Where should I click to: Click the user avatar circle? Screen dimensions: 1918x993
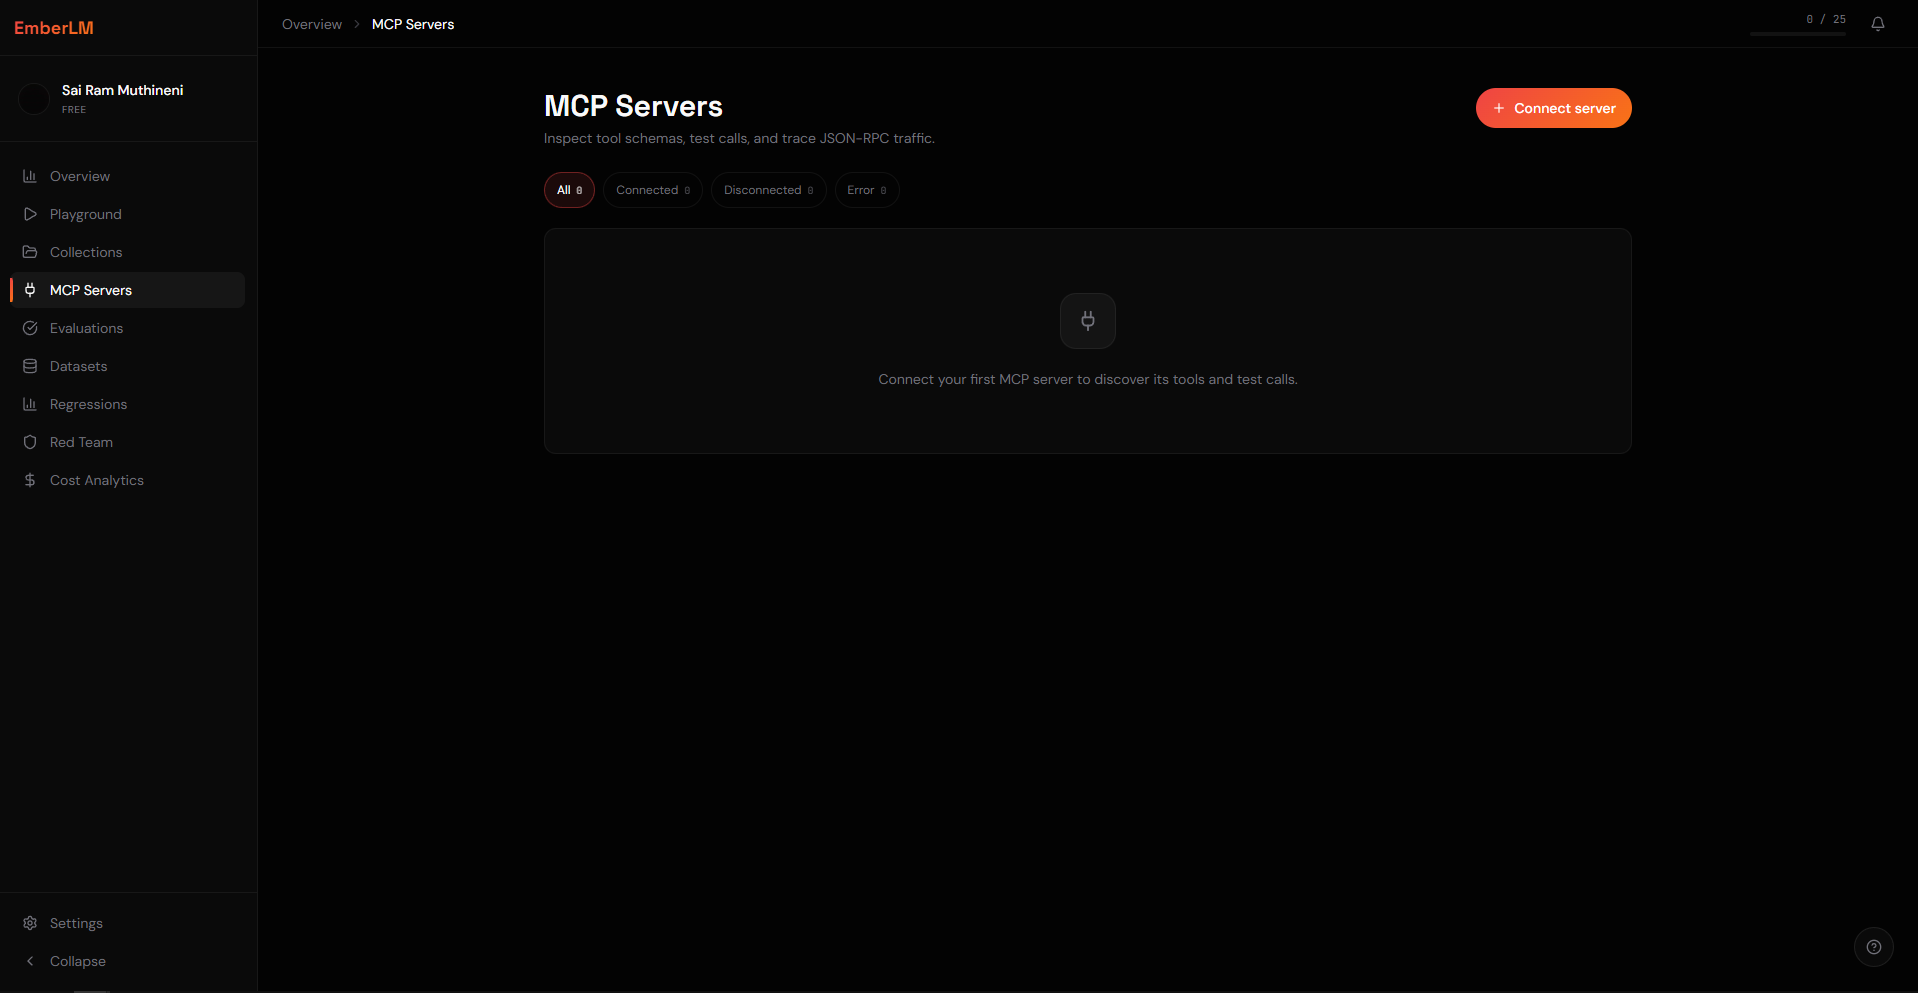34,99
